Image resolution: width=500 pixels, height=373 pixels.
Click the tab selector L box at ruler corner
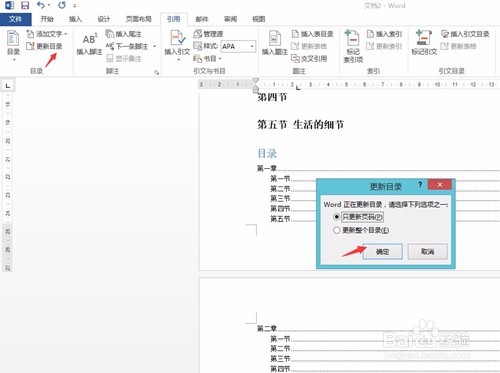pos(8,86)
